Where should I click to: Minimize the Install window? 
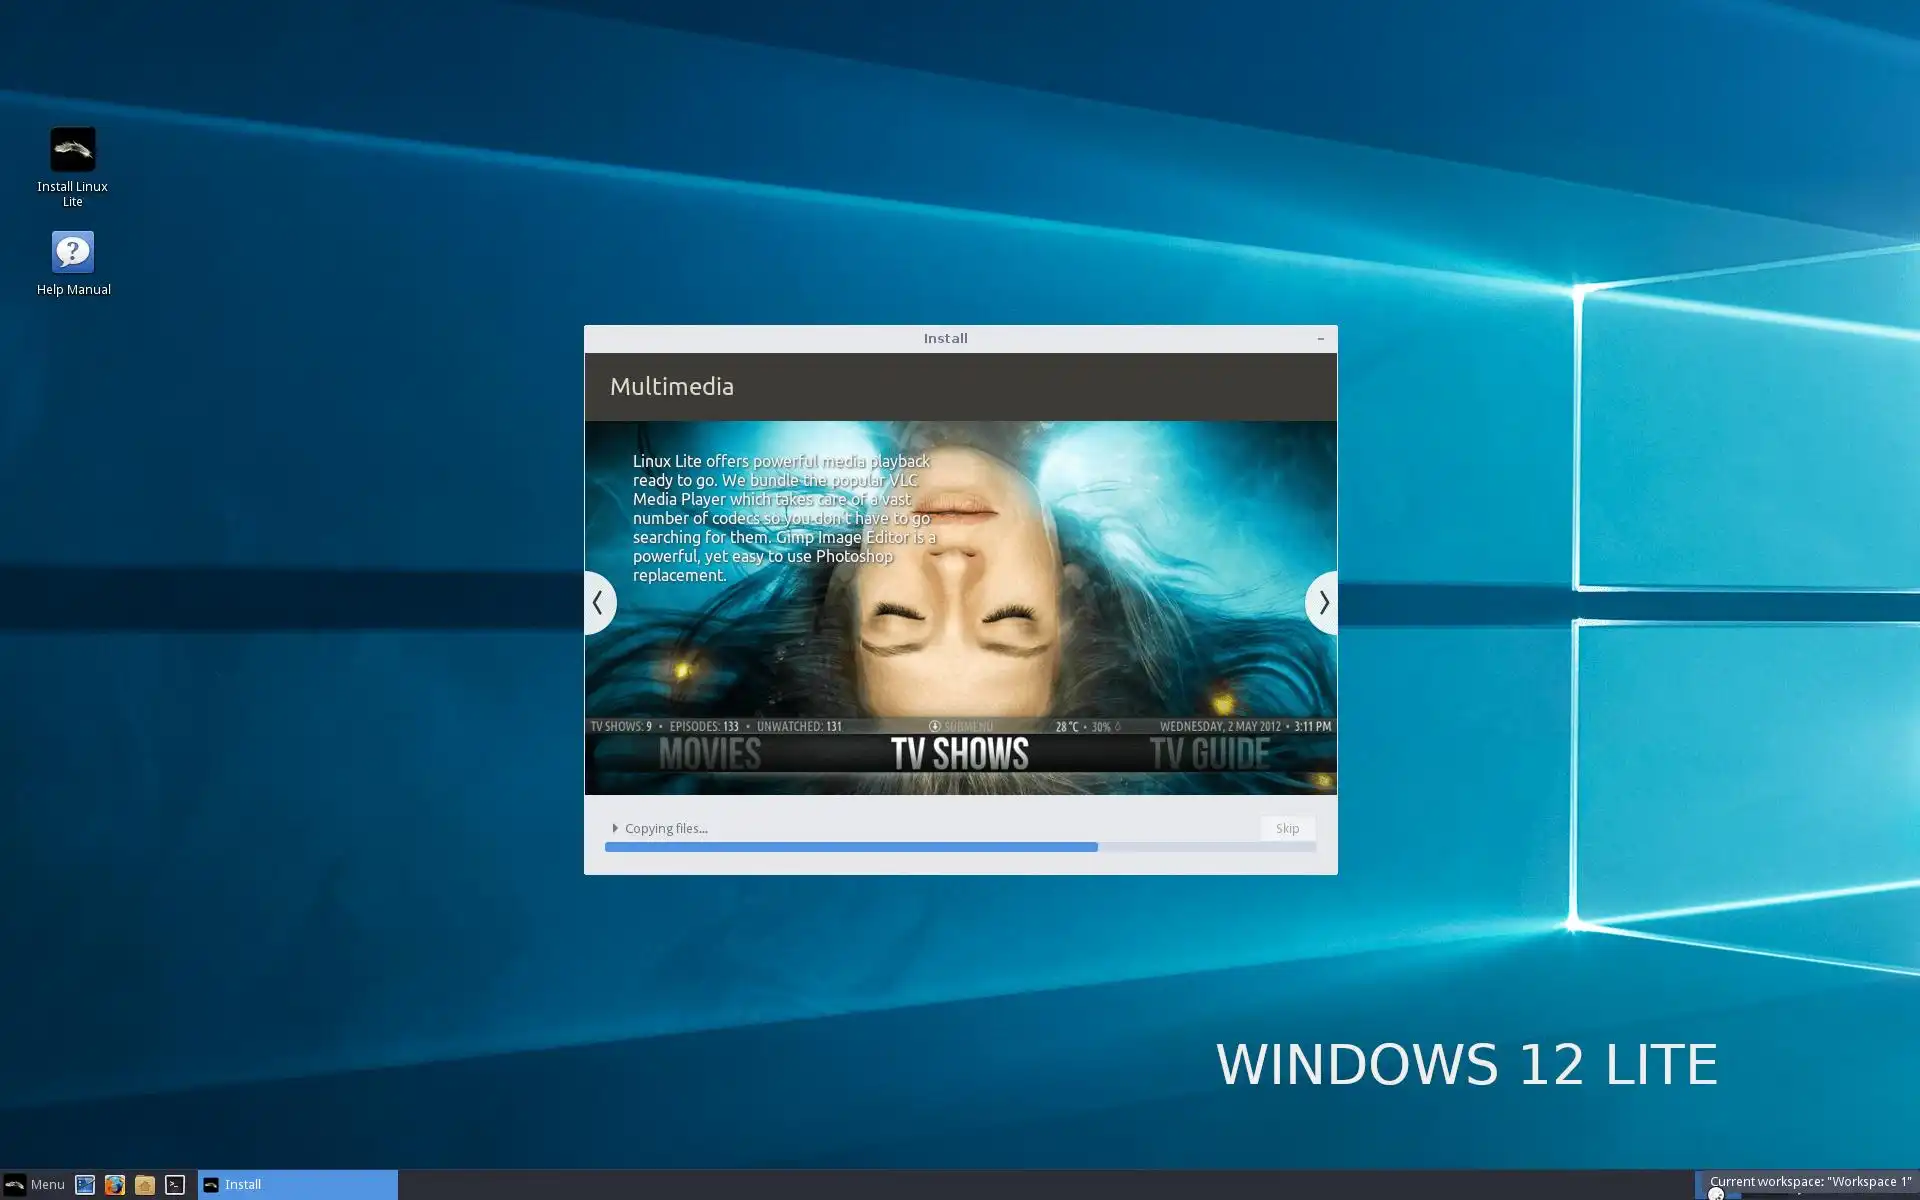point(1320,339)
